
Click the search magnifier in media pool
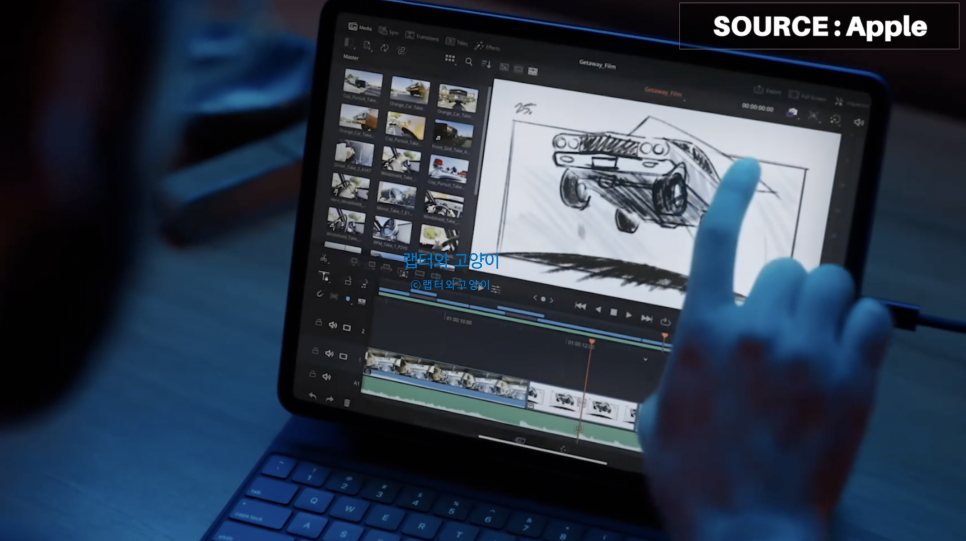[469, 62]
